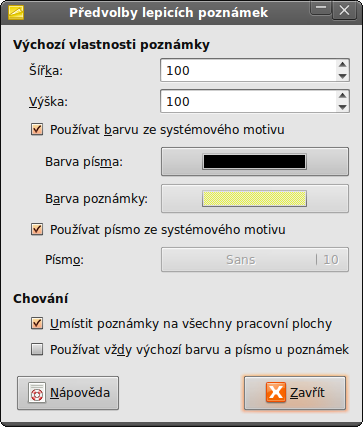Screen dimensions: 363x427
Task: Click inside the Výška input field
Action: pos(248,101)
